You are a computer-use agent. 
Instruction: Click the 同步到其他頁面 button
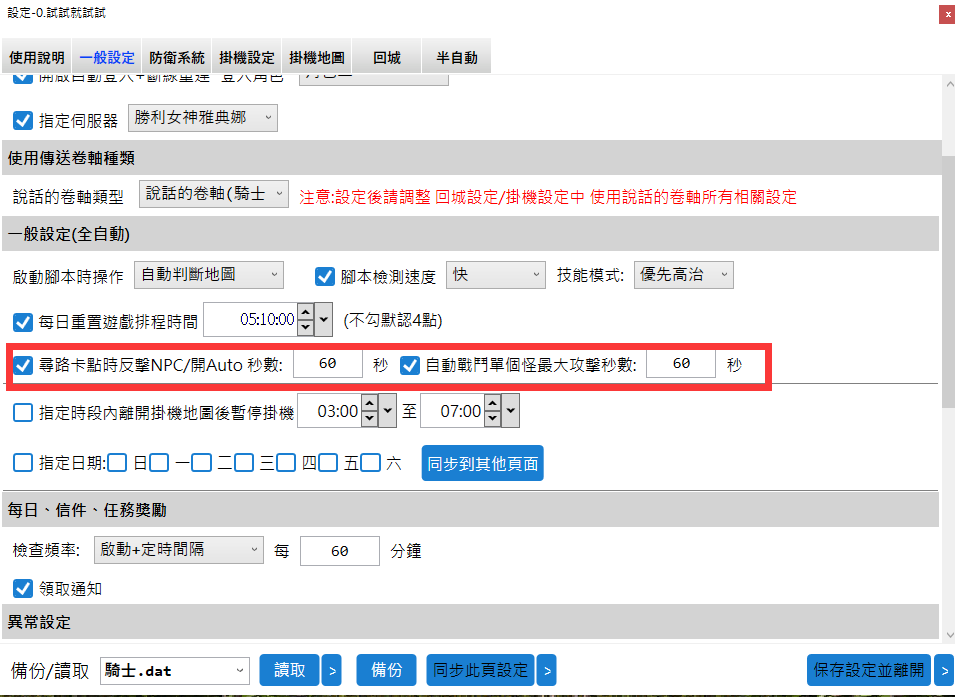tap(482, 463)
